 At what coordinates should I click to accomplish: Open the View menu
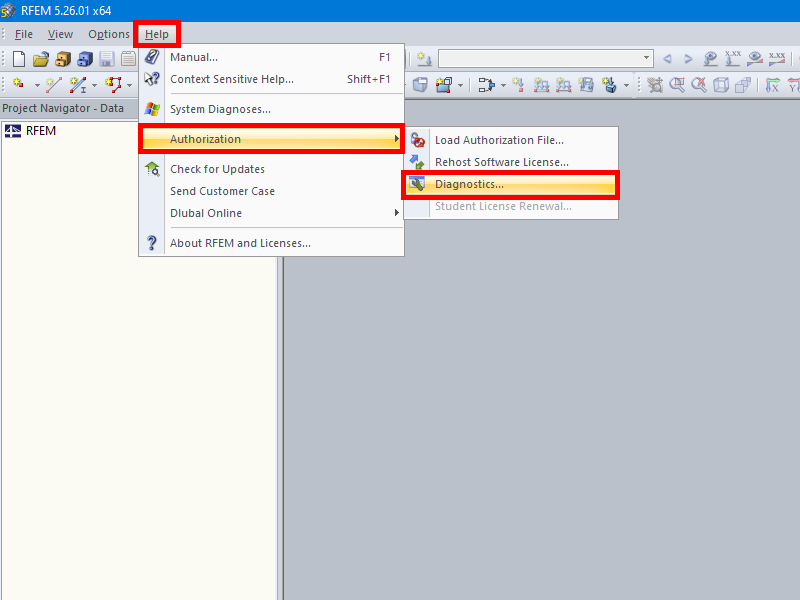[60, 34]
